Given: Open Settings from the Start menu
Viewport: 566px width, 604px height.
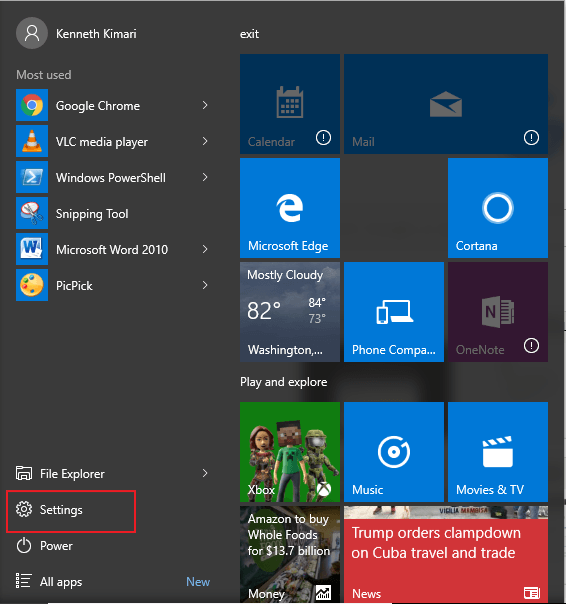Looking at the screenshot, I should point(71,510).
